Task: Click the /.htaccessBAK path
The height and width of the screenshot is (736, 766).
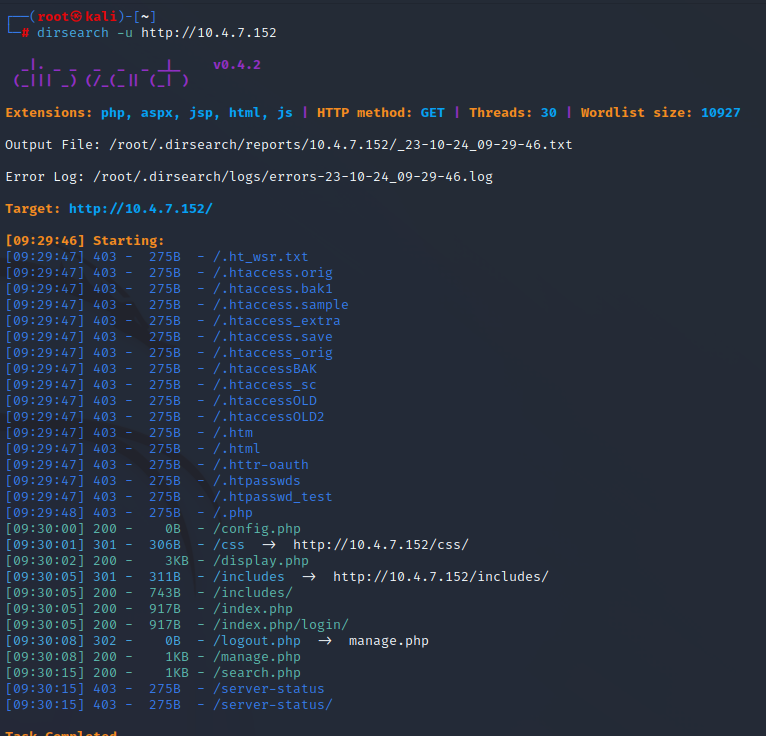Action: 265,369
